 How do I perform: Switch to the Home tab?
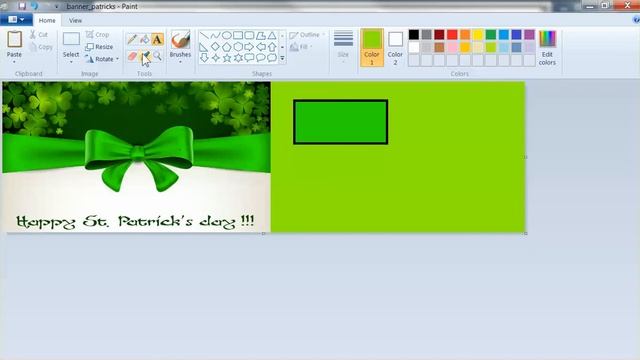47,20
